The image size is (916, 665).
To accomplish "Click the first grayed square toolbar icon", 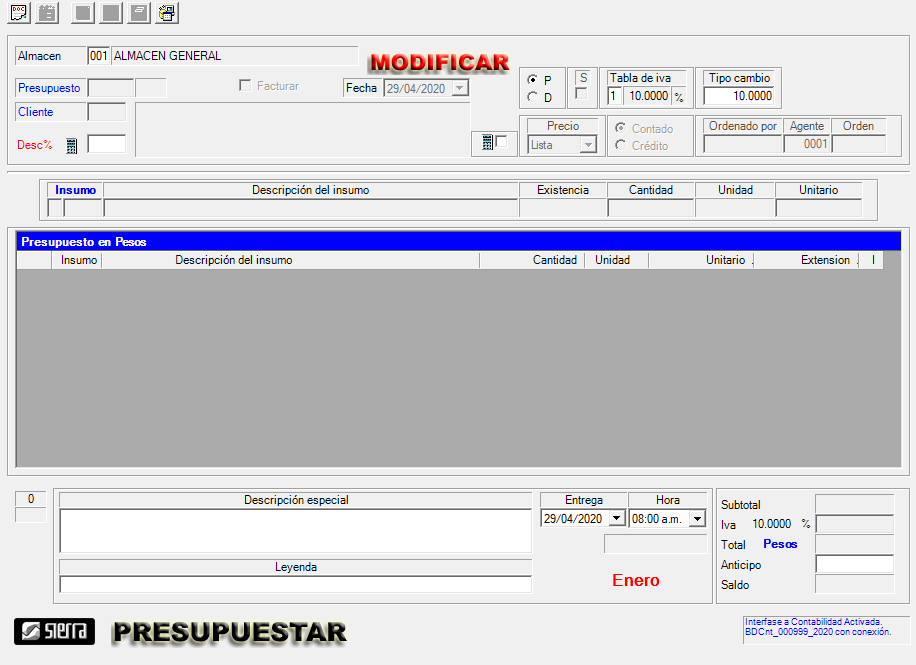I will (x=84, y=13).
